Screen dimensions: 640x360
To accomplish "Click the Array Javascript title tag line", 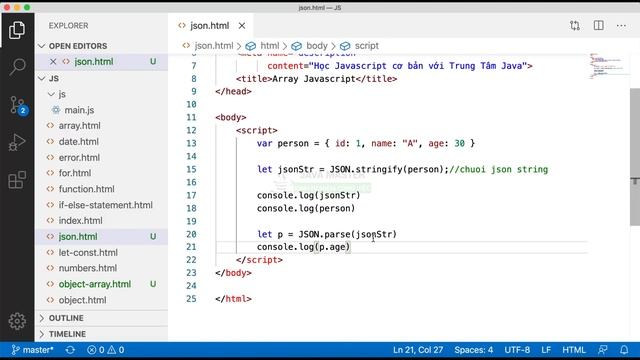I will tap(316, 79).
